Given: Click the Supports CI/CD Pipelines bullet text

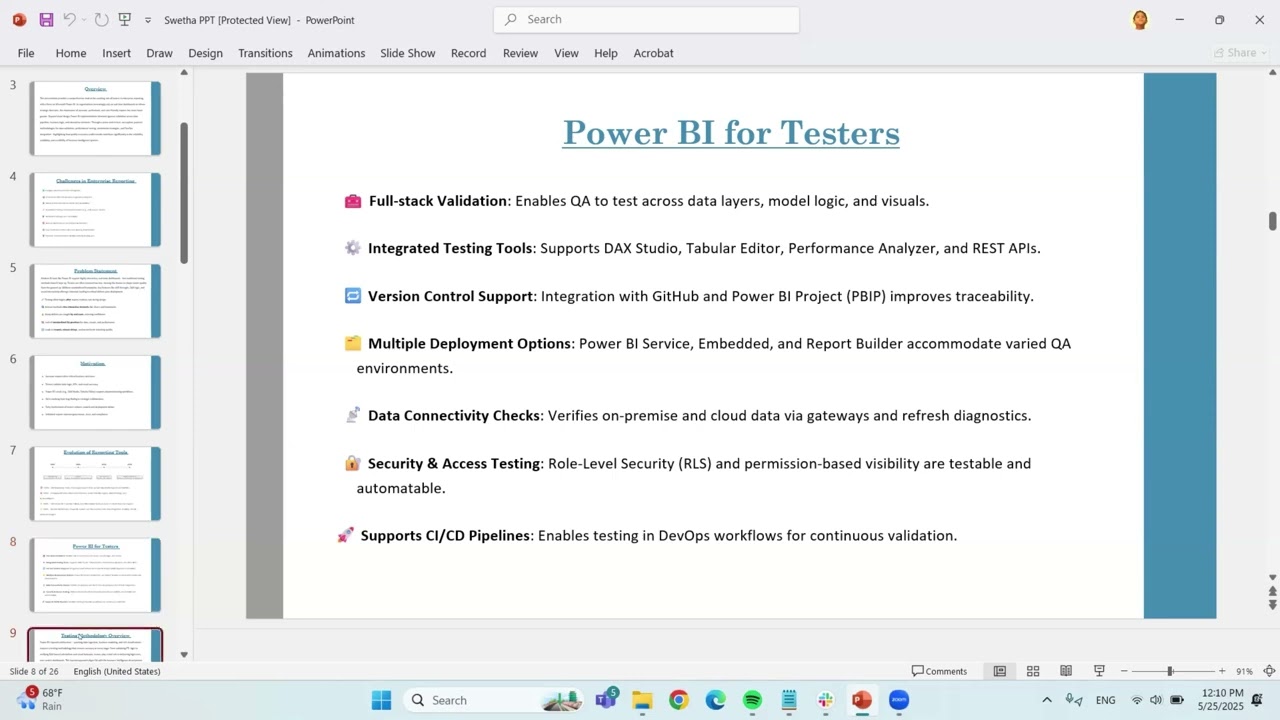Looking at the screenshot, I should coord(658,536).
